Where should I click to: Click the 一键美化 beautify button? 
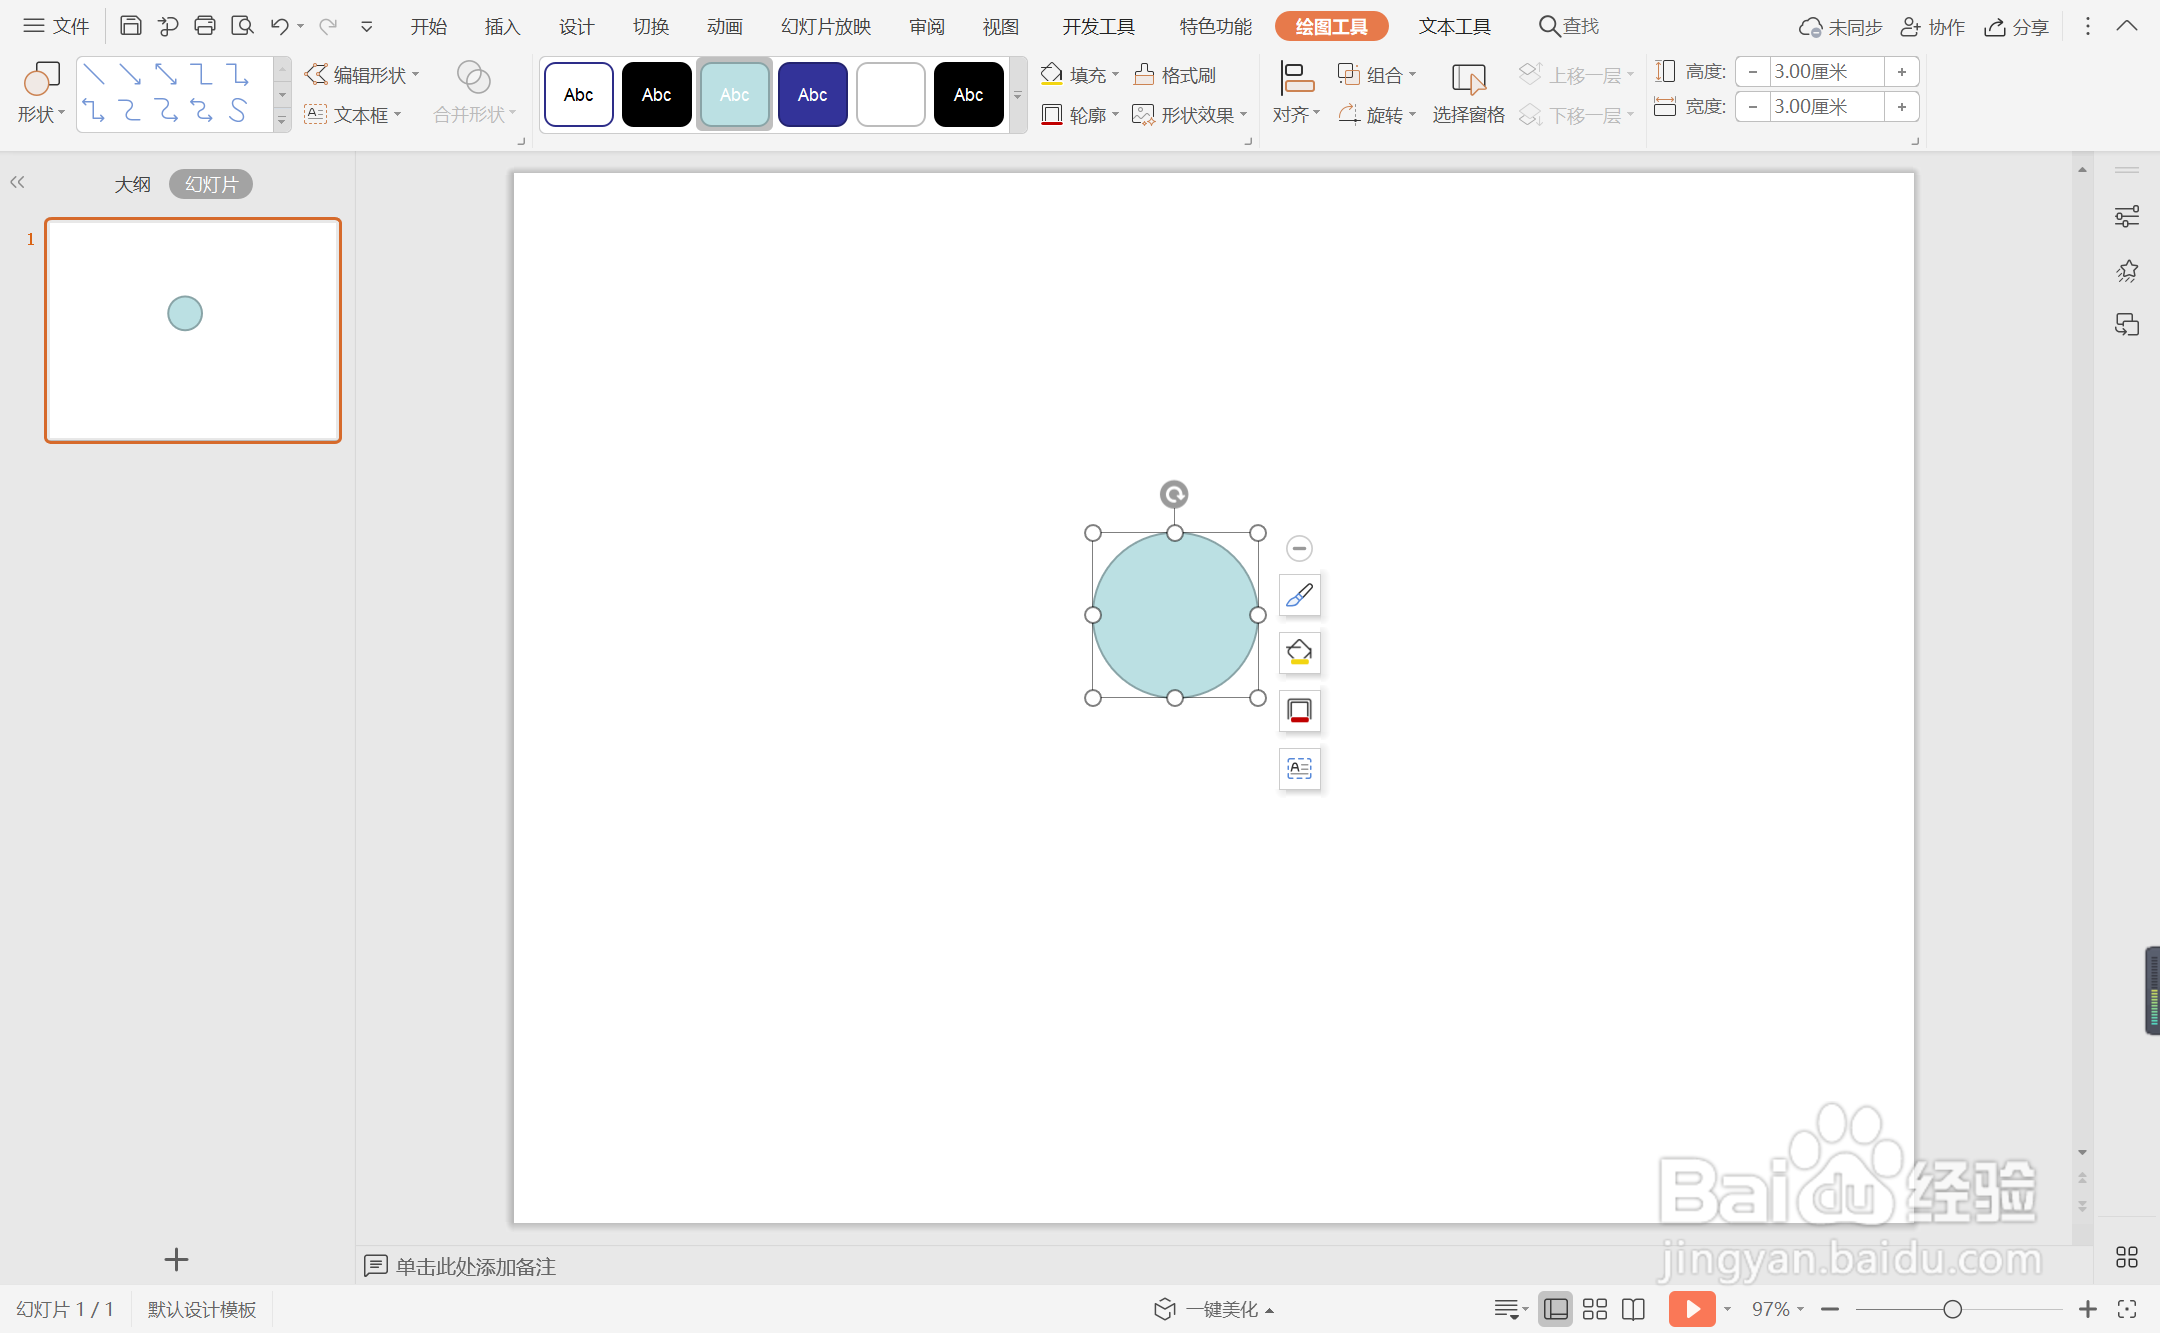point(1214,1309)
